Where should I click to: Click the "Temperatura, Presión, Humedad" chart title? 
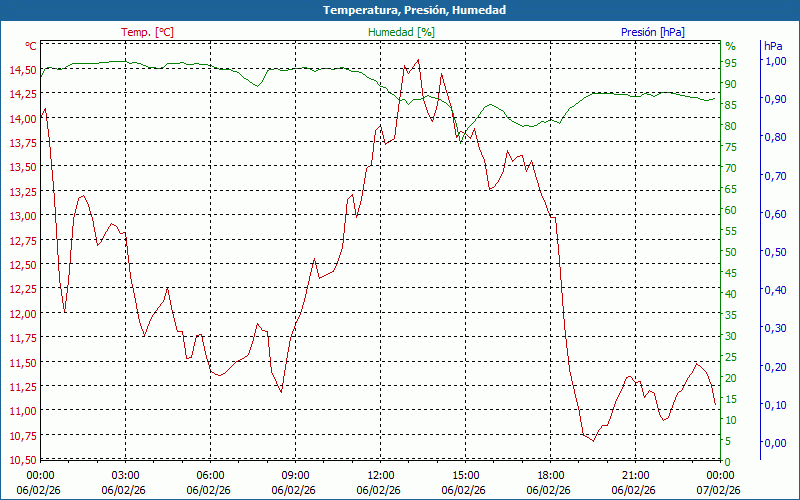[400, 10]
